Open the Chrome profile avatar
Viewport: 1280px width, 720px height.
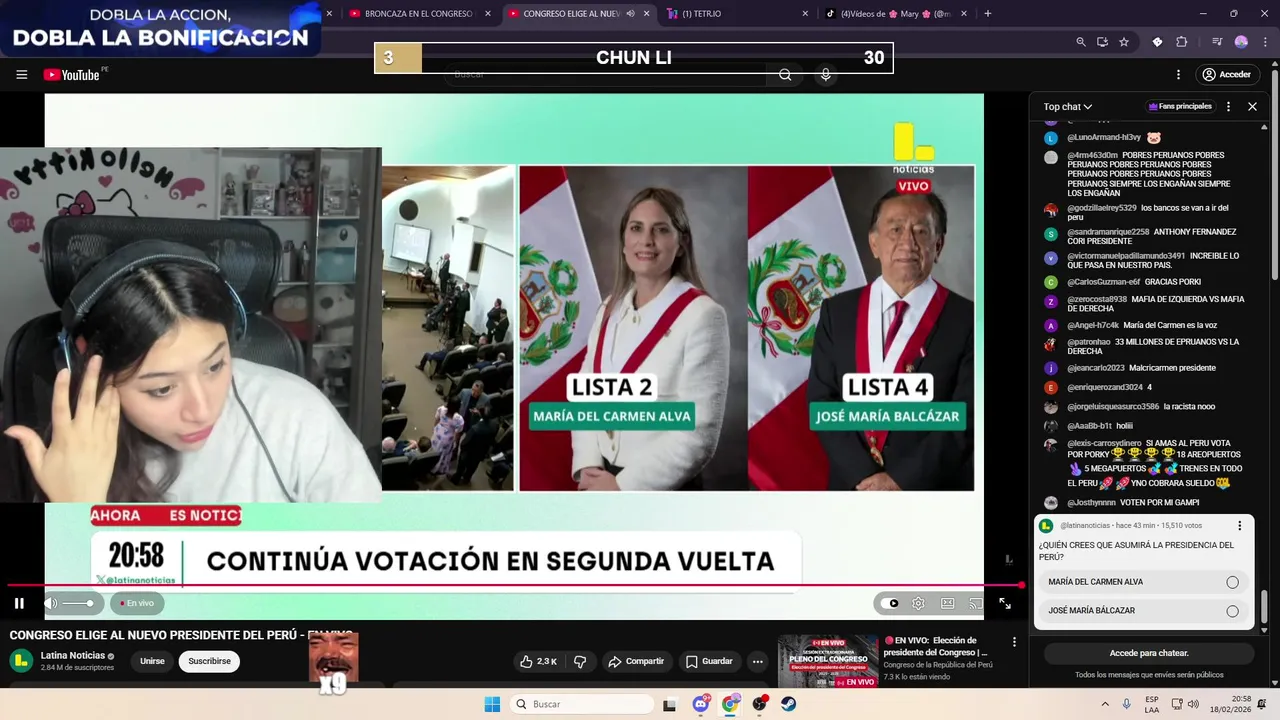click(1241, 42)
